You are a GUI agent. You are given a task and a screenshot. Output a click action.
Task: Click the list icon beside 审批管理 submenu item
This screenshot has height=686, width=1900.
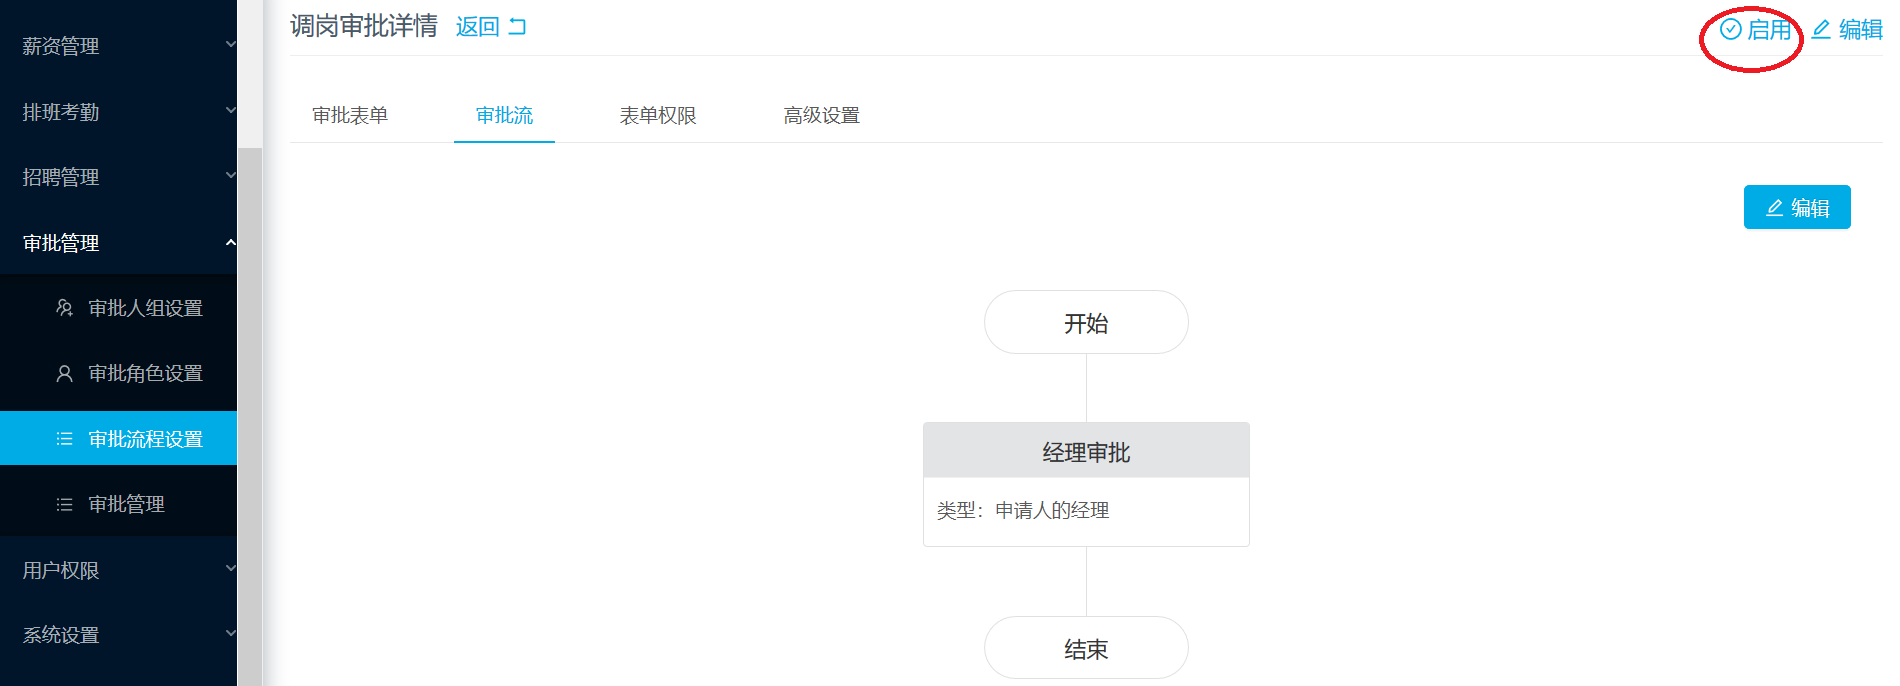pyautogui.click(x=65, y=504)
